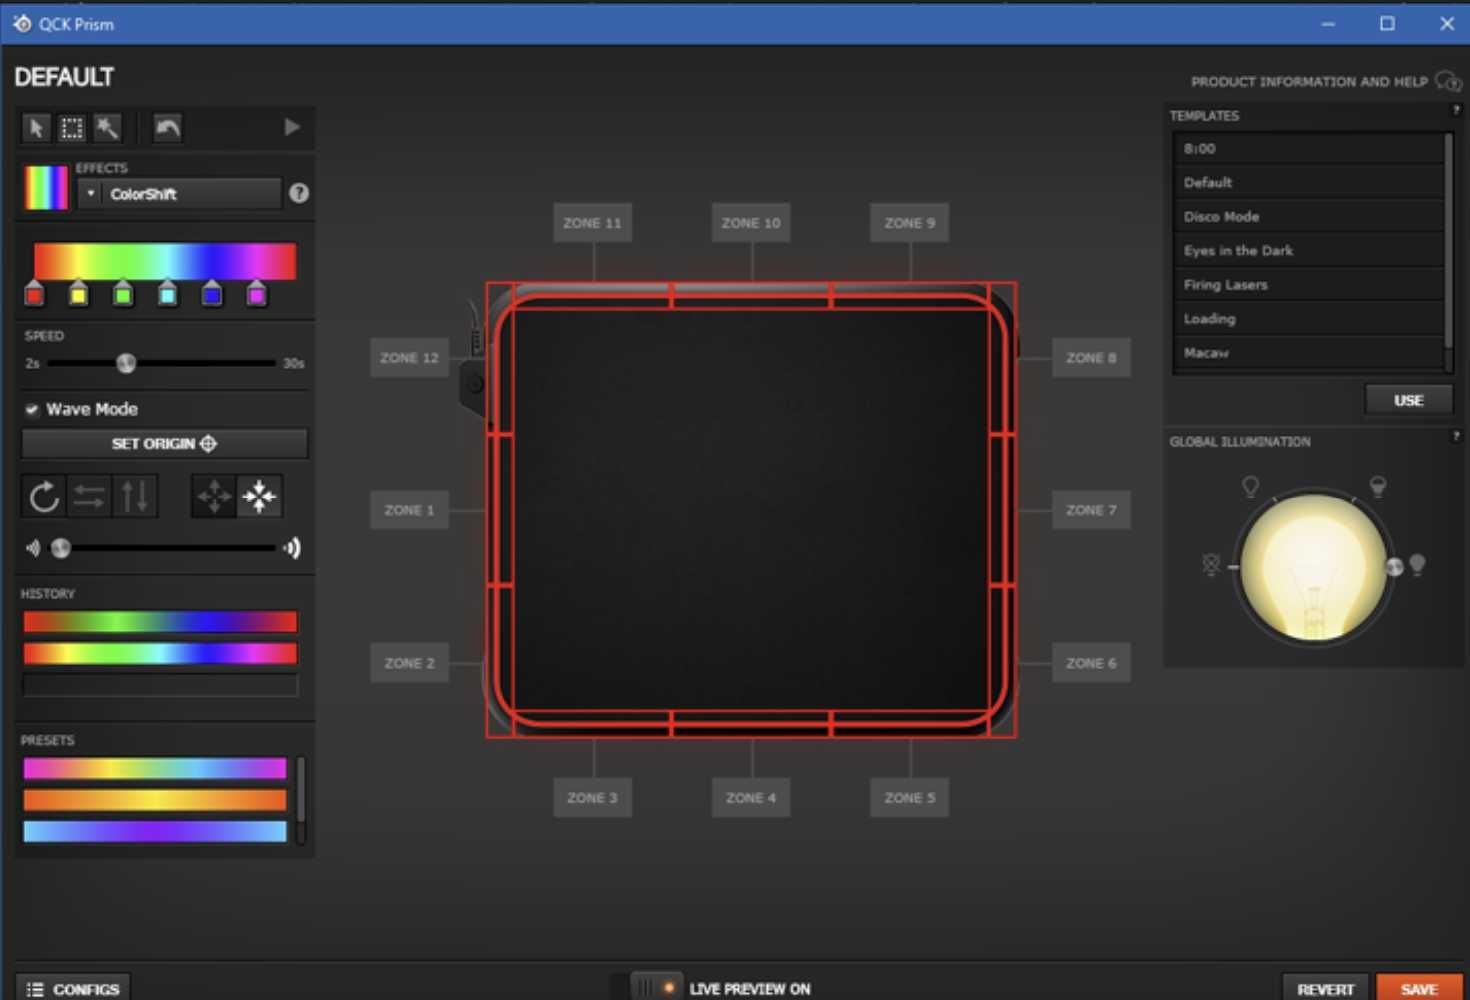Select the yellow gradient color stop

79,294
